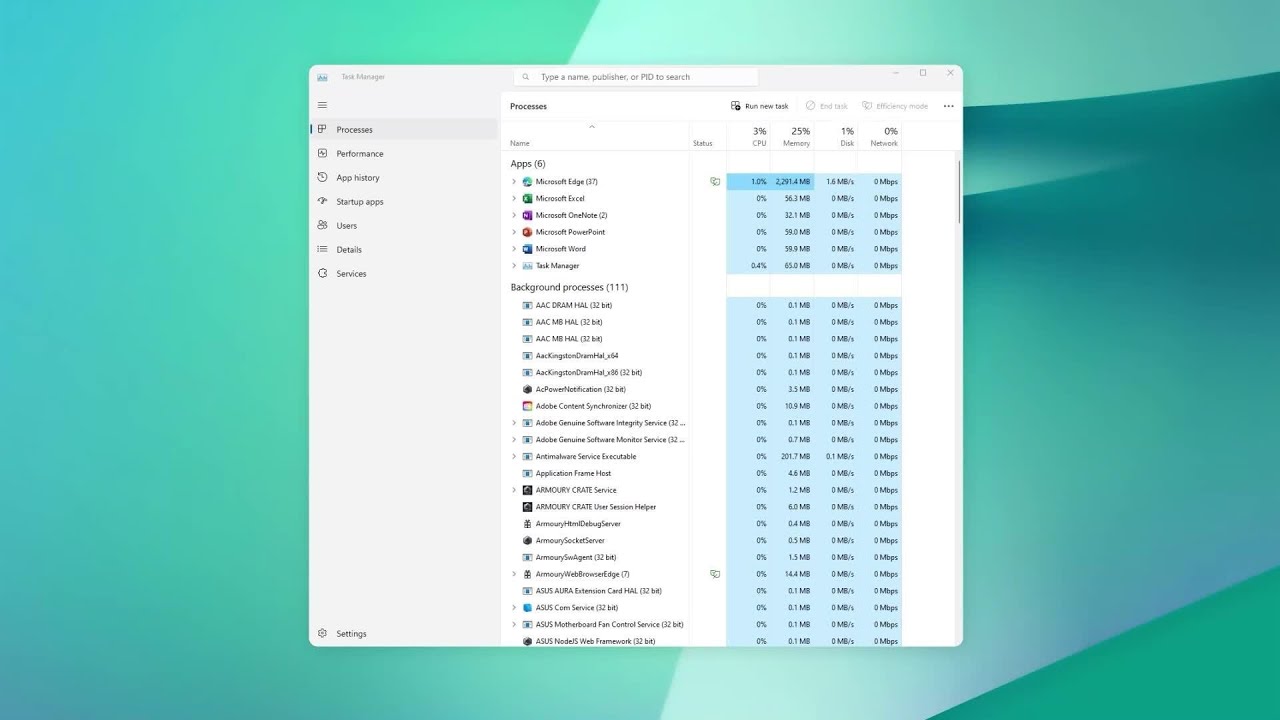The image size is (1280, 720).
Task: Open Task Manager Settings
Action: [403, 634]
